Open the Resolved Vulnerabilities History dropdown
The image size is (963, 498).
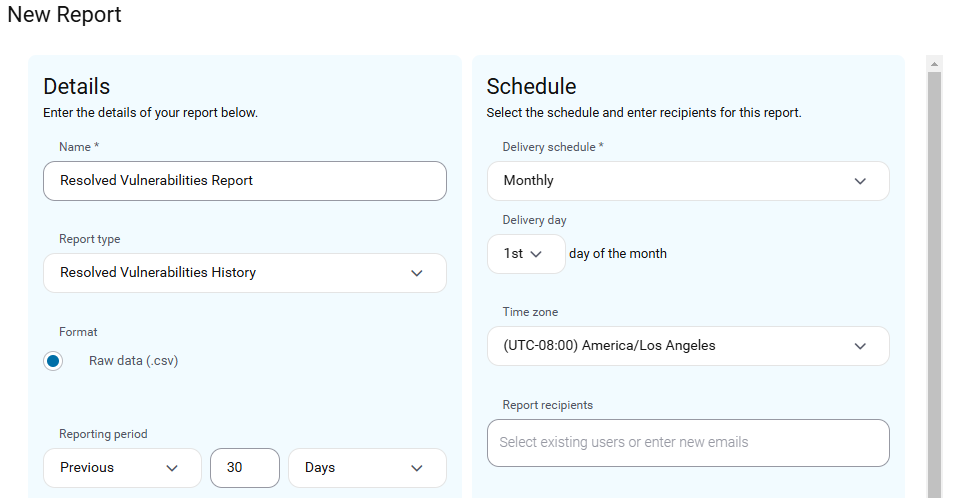(244, 273)
